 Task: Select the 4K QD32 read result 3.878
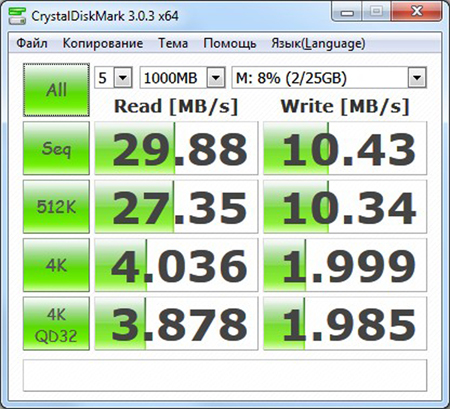tap(176, 324)
